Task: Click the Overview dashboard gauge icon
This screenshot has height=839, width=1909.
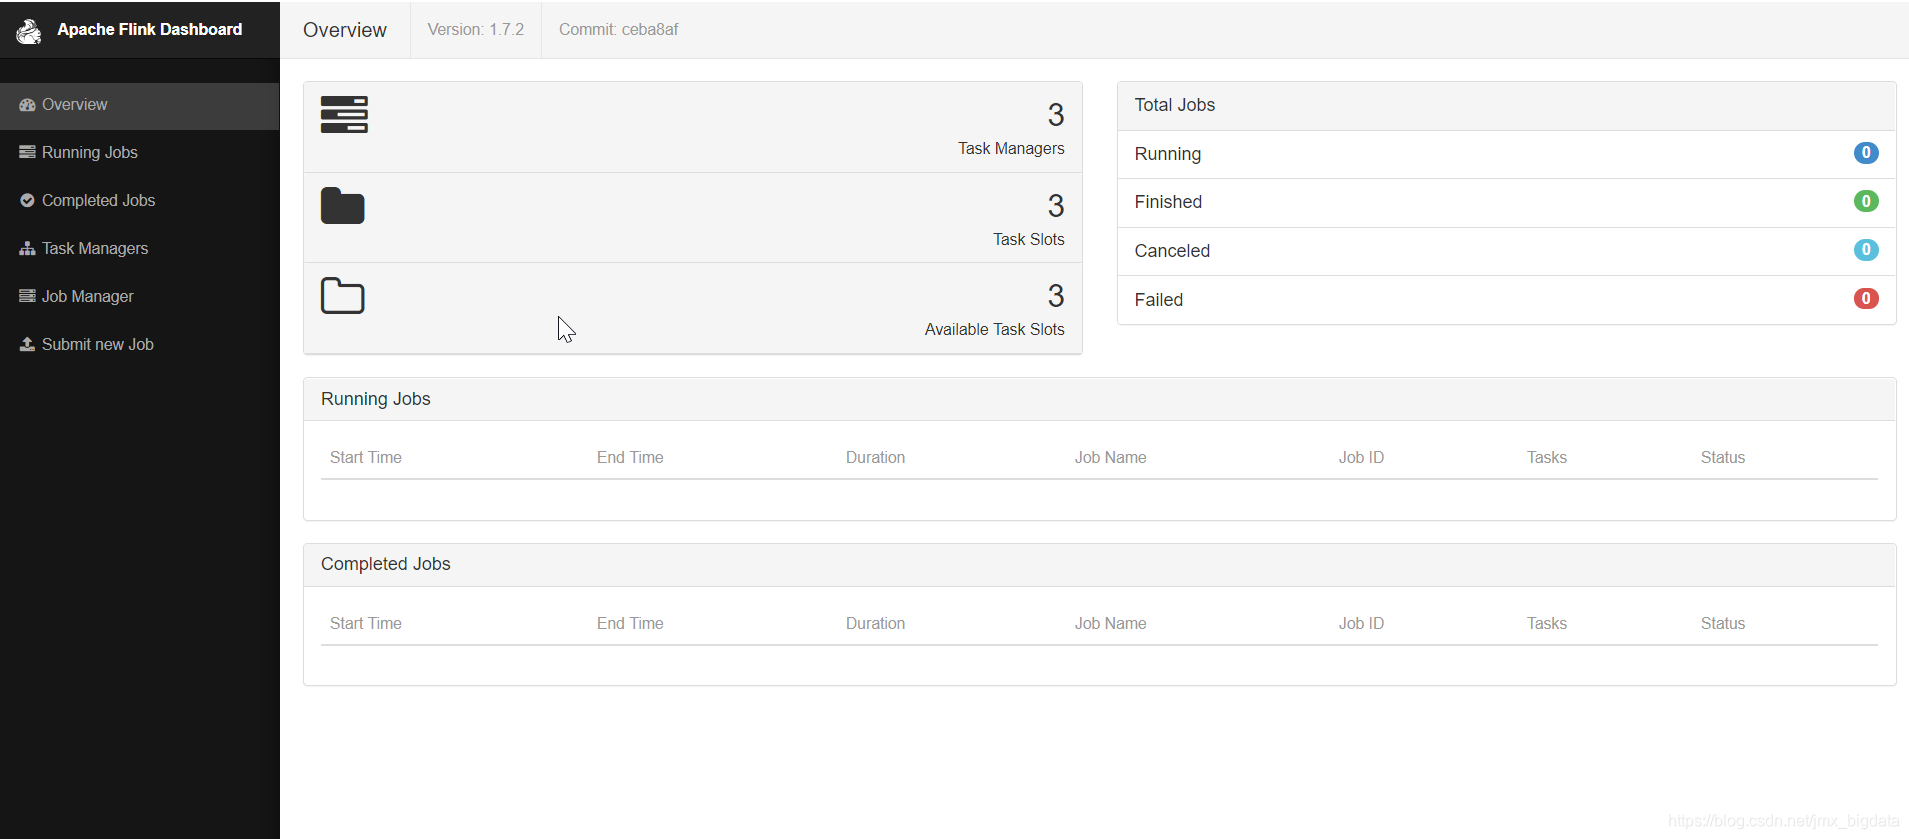Action: (x=27, y=105)
